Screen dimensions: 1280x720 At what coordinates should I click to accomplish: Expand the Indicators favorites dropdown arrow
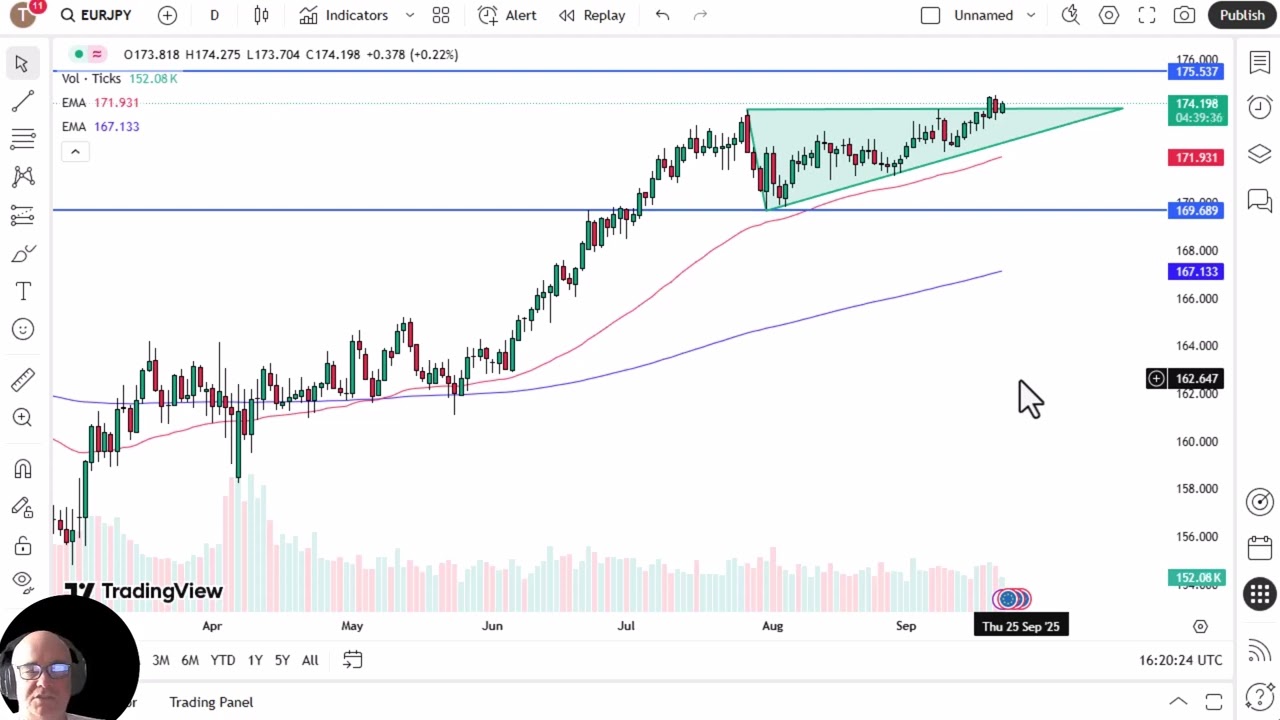[x=409, y=15]
